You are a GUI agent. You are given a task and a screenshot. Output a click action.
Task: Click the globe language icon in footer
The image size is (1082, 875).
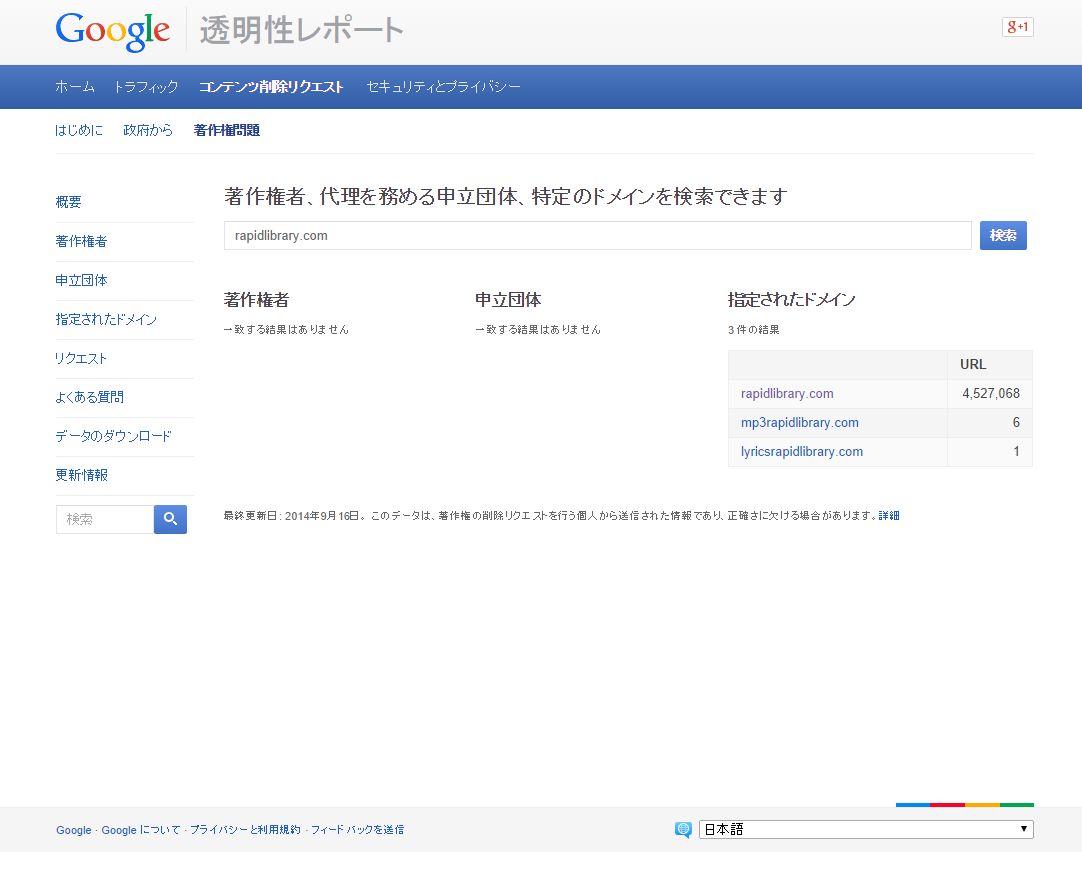click(x=683, y=829)
